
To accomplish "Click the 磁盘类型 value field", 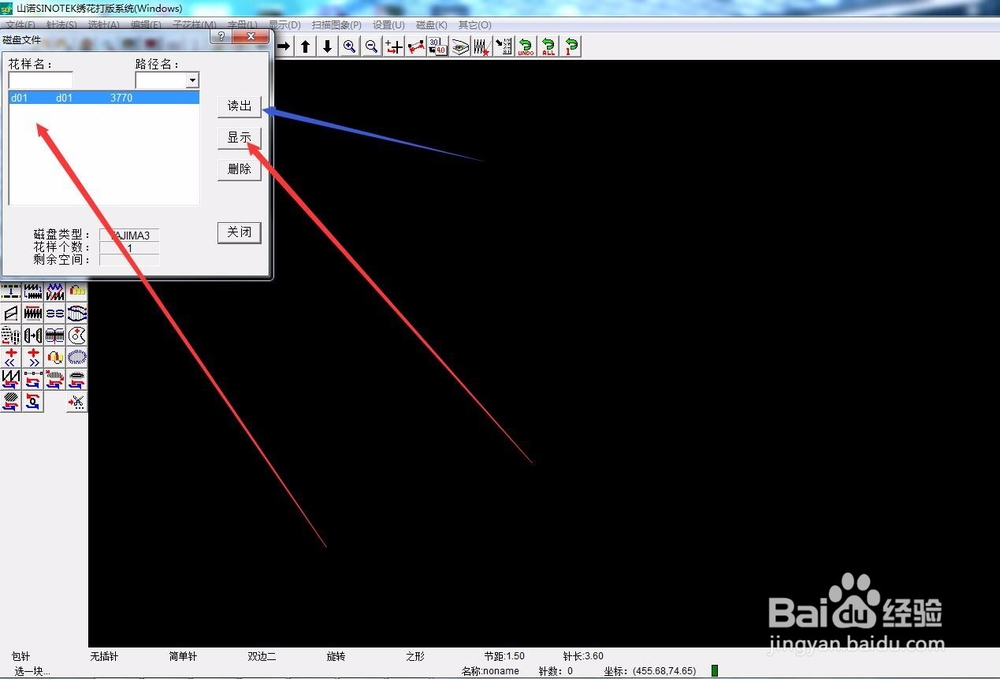I will pyautogui.click(x=129, y=235).
